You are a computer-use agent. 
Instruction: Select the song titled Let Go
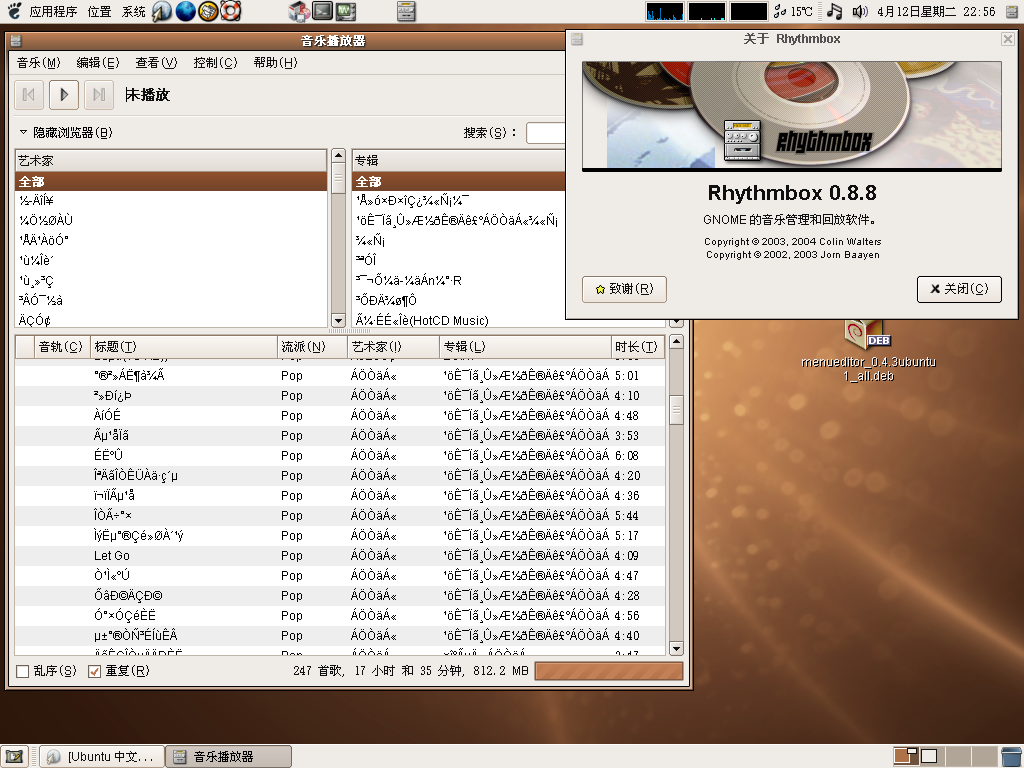(340, 556)
